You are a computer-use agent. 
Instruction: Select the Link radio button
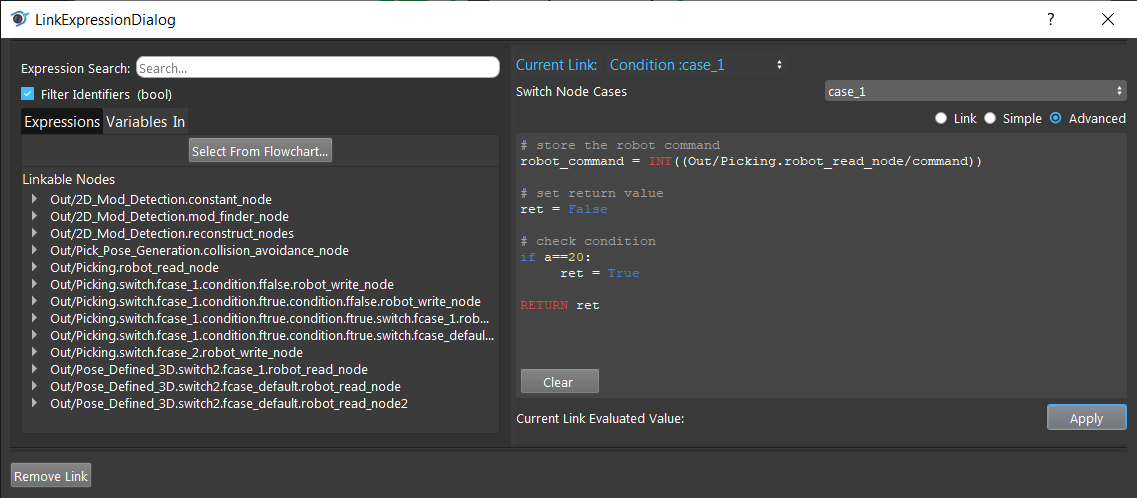click(941, 118)
